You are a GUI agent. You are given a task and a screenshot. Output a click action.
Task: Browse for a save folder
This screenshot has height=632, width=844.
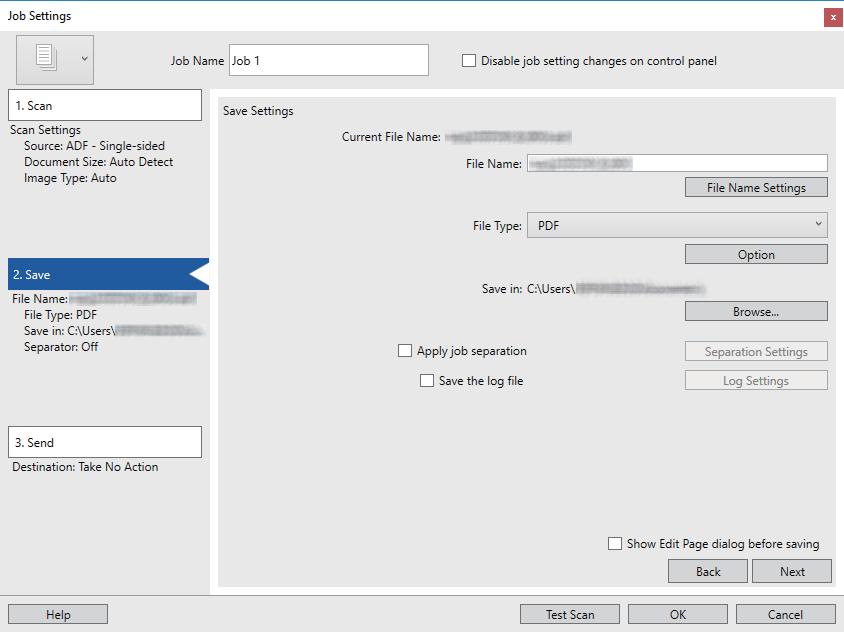(x=756, y=311)
